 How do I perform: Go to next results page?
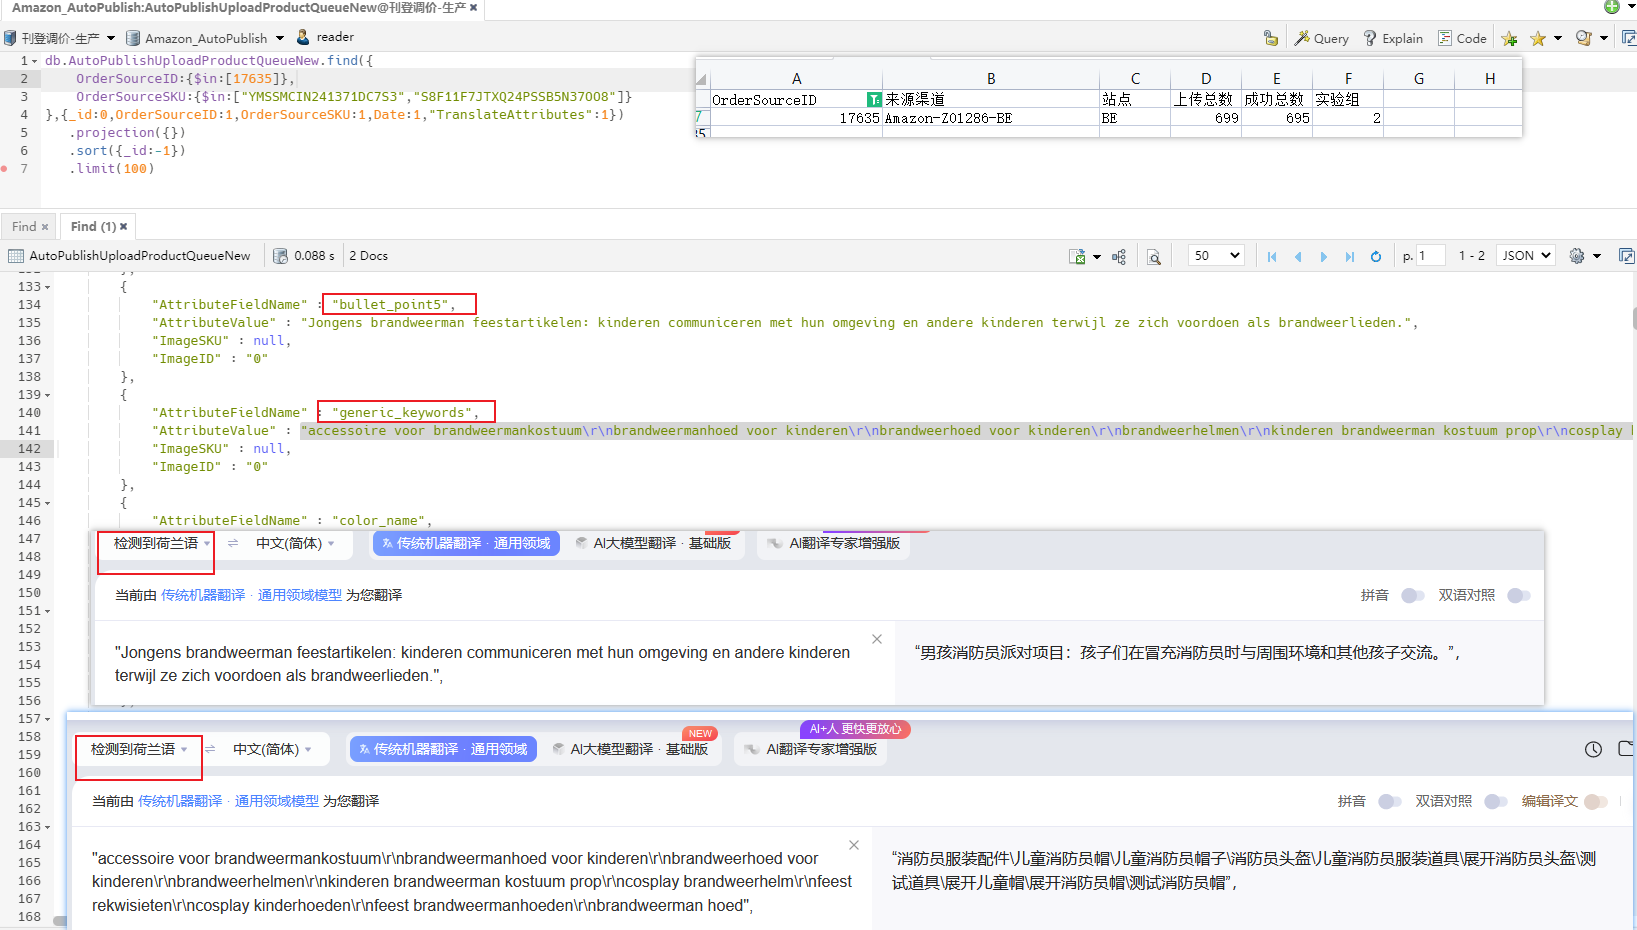pos(1324,256)
